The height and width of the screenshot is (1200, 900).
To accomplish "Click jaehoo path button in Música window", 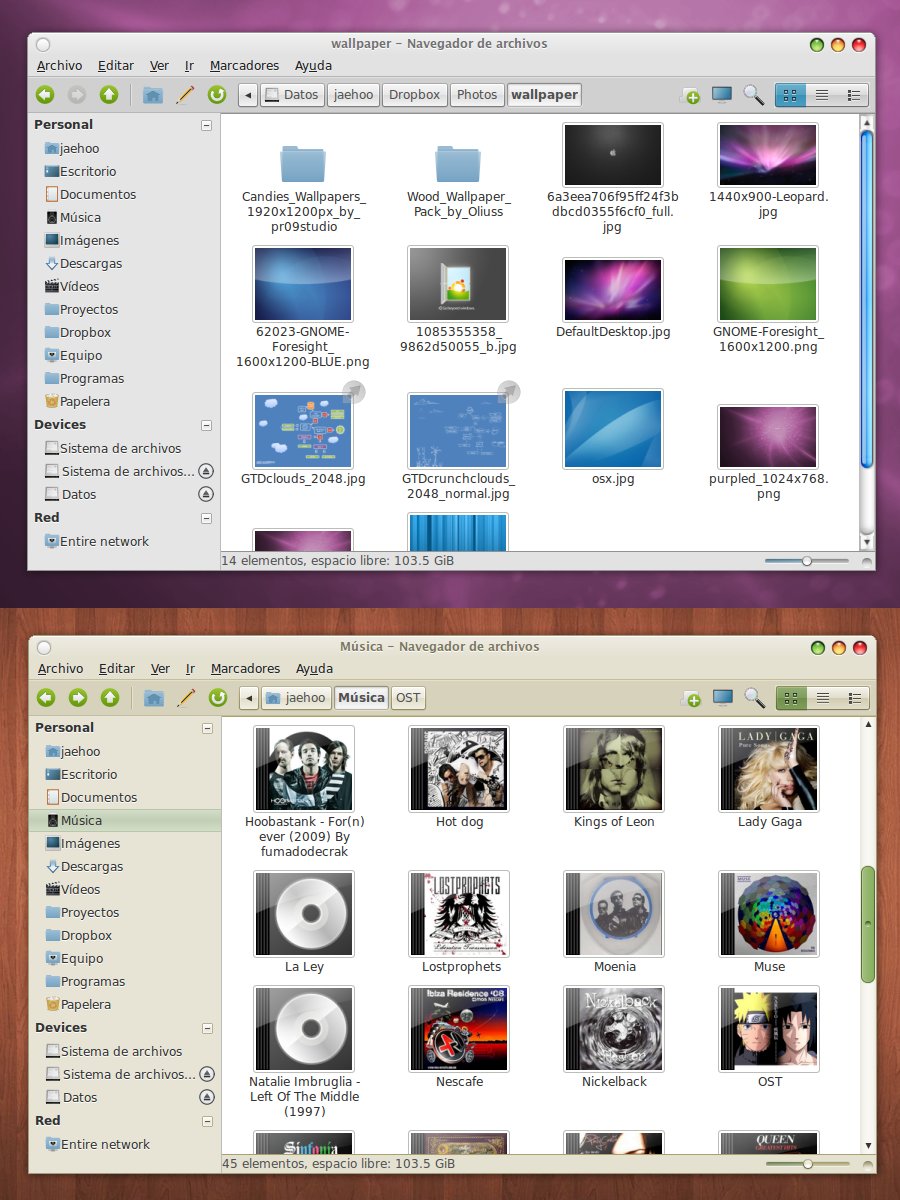I will tap(297, 698).
